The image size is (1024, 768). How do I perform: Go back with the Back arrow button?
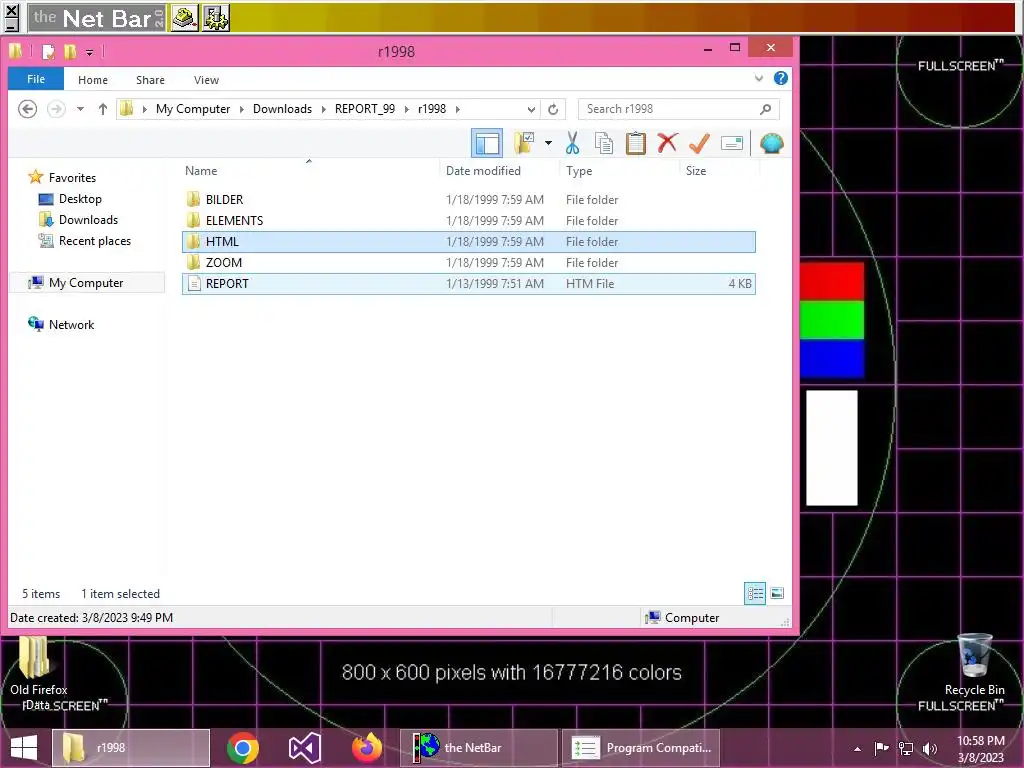point(27,108)
